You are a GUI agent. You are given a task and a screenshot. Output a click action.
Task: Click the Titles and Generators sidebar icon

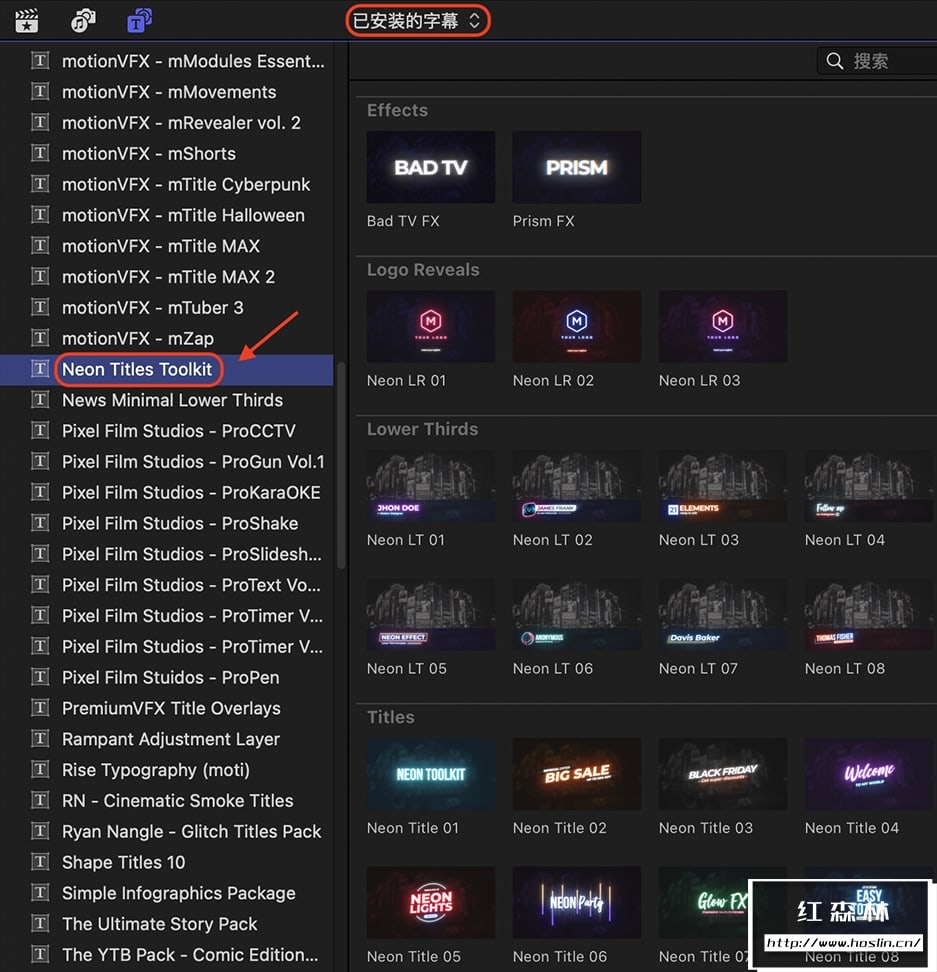[x=139, y=20]
